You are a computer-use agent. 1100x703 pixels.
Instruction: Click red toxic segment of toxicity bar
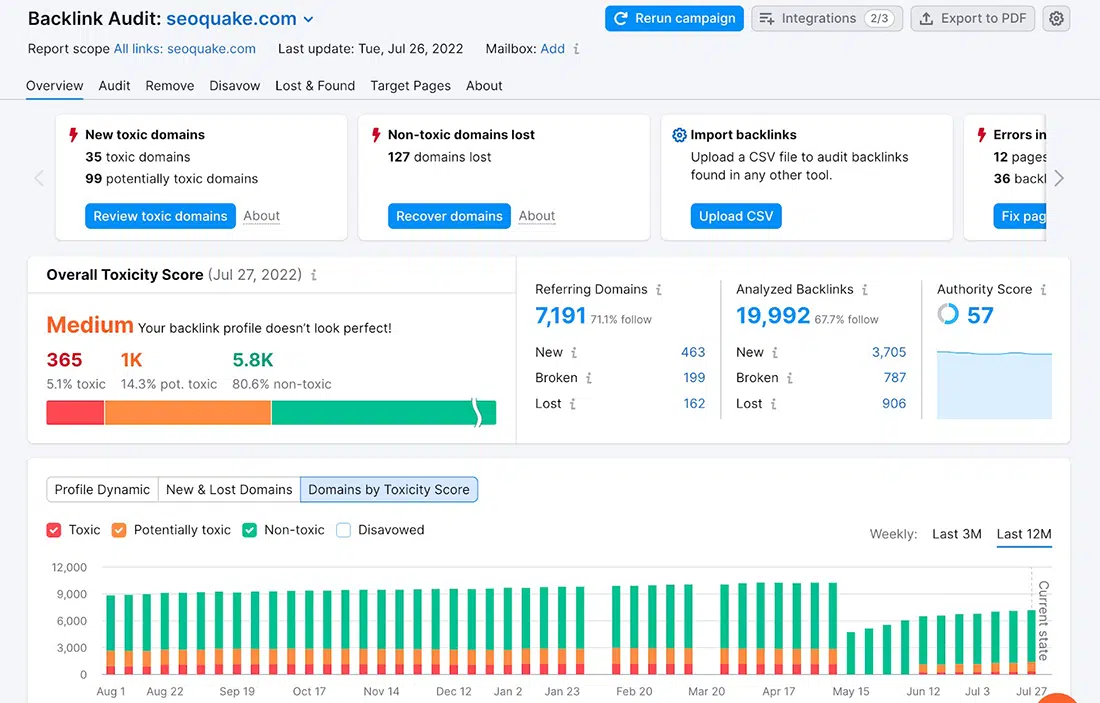pos(75,413)
